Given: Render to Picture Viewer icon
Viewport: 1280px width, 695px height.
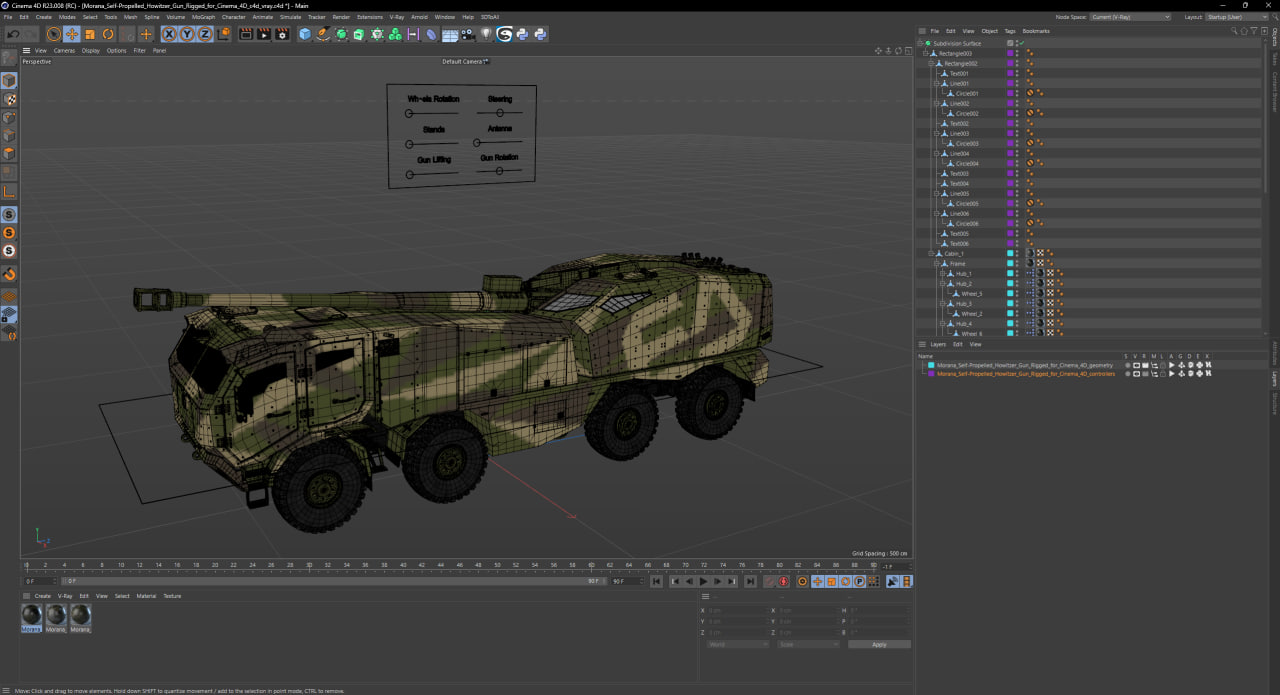Looking at the screenshot, I should tap(264, 34).
